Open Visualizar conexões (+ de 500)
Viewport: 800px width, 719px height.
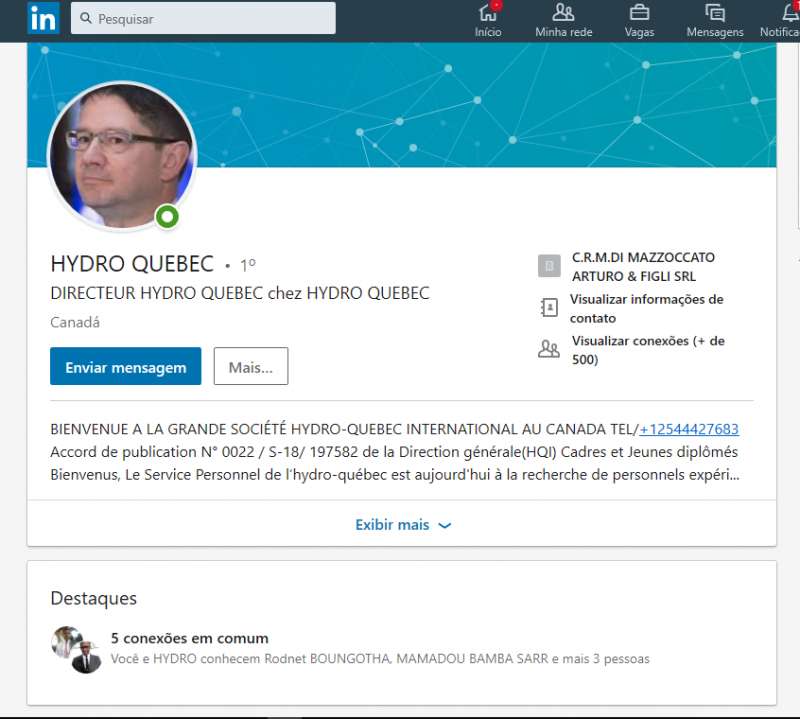click(x=648, y=350)
